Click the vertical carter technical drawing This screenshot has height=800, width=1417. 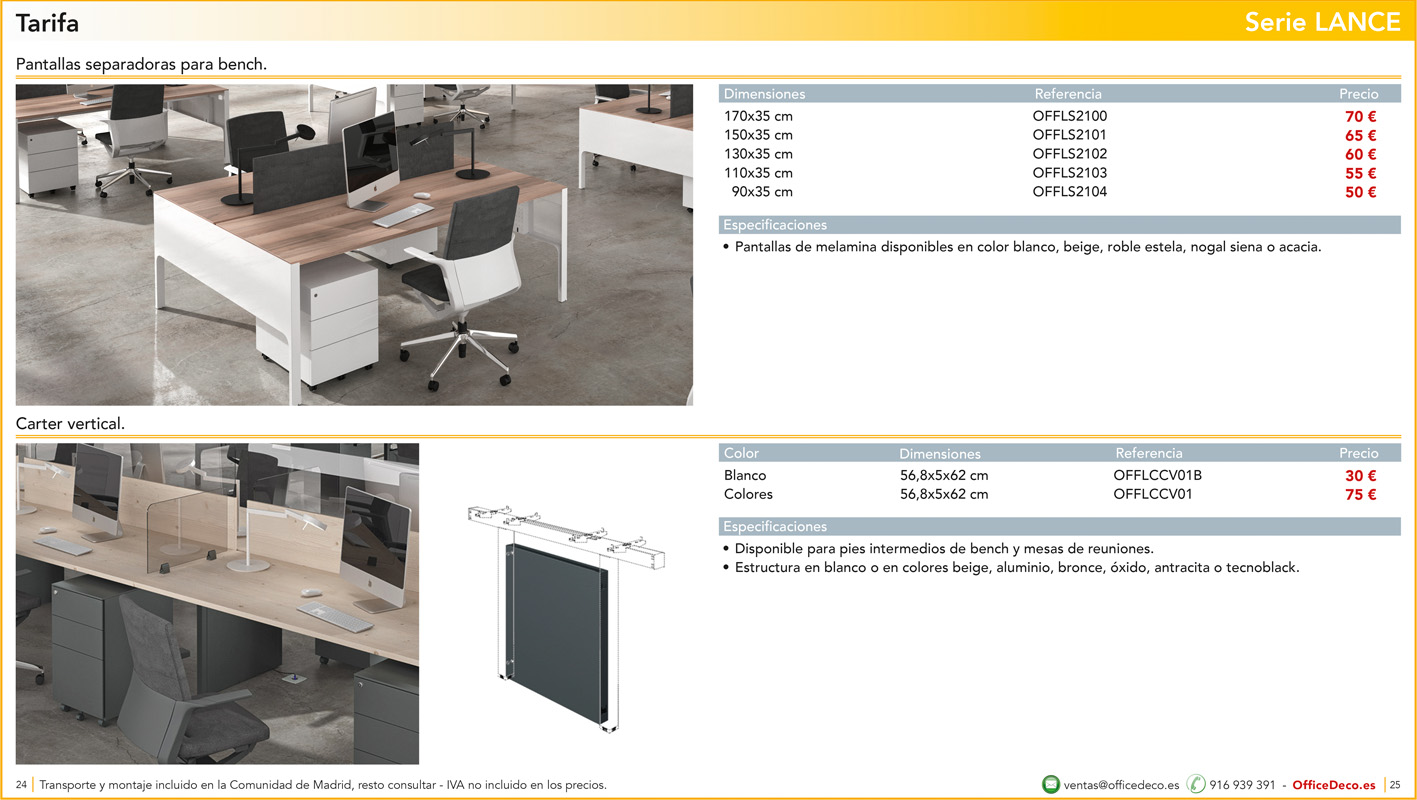tap(568, 619)
